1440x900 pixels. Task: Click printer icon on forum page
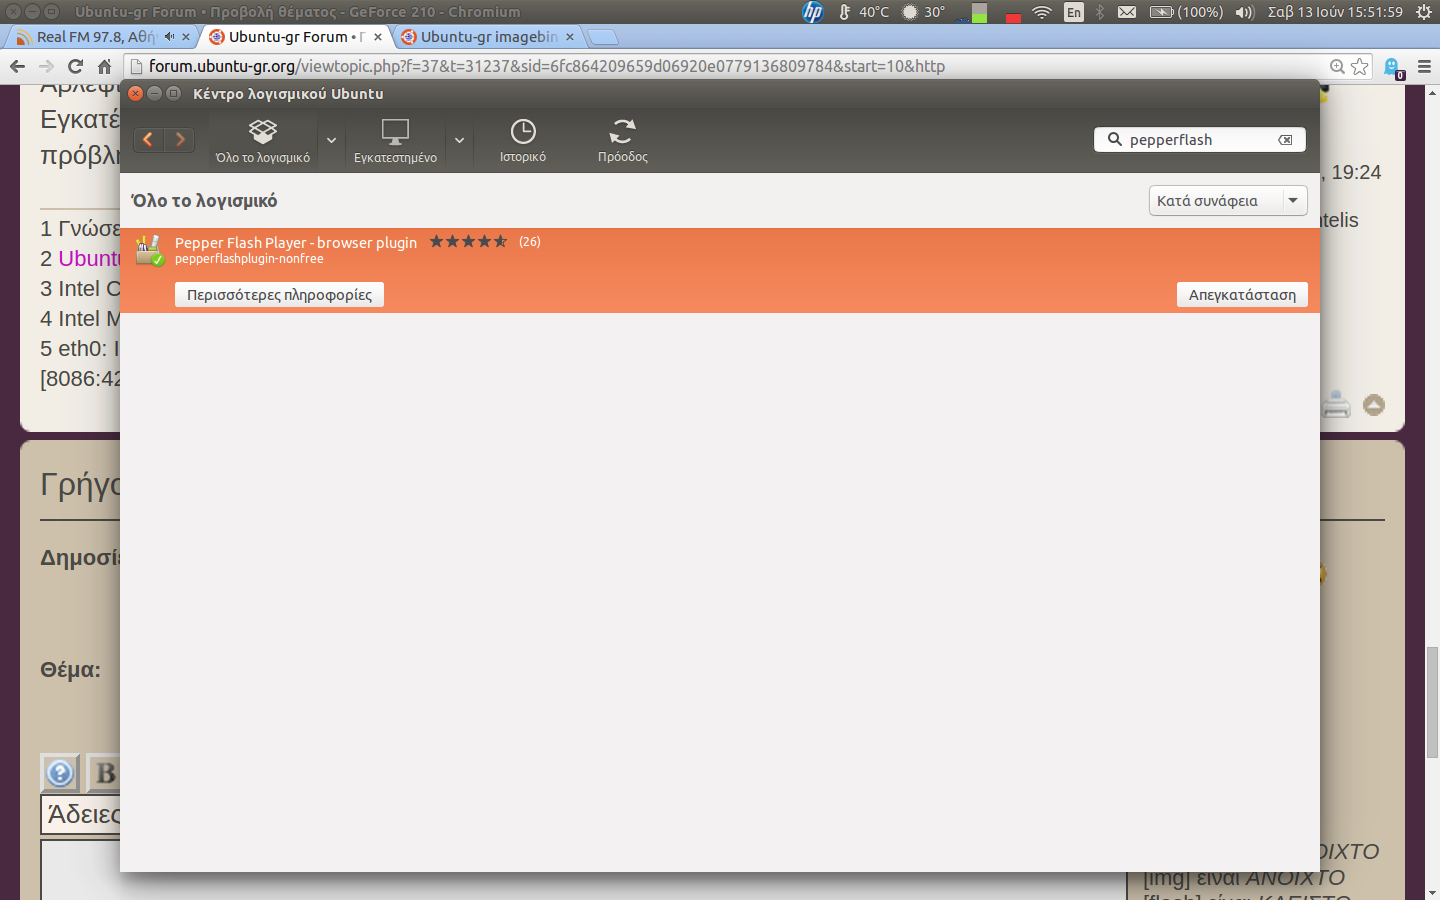point(1336,404)
